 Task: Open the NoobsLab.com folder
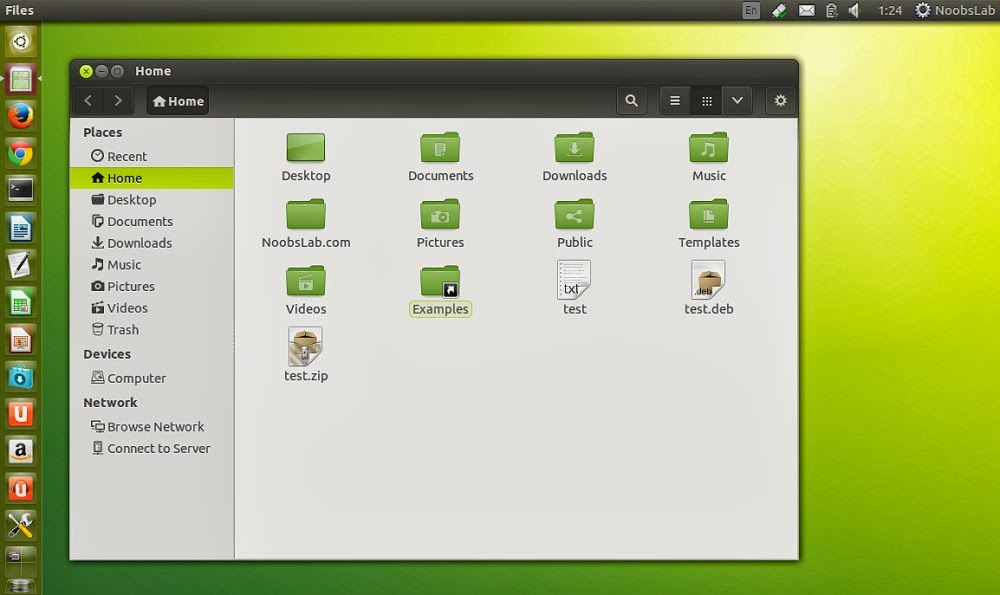305,214
